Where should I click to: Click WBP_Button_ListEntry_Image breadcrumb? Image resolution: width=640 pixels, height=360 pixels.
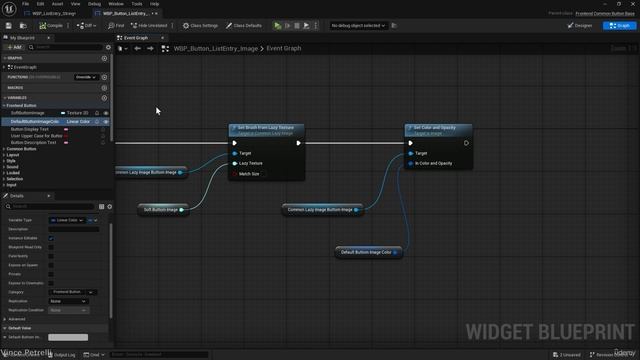(216, 49)
